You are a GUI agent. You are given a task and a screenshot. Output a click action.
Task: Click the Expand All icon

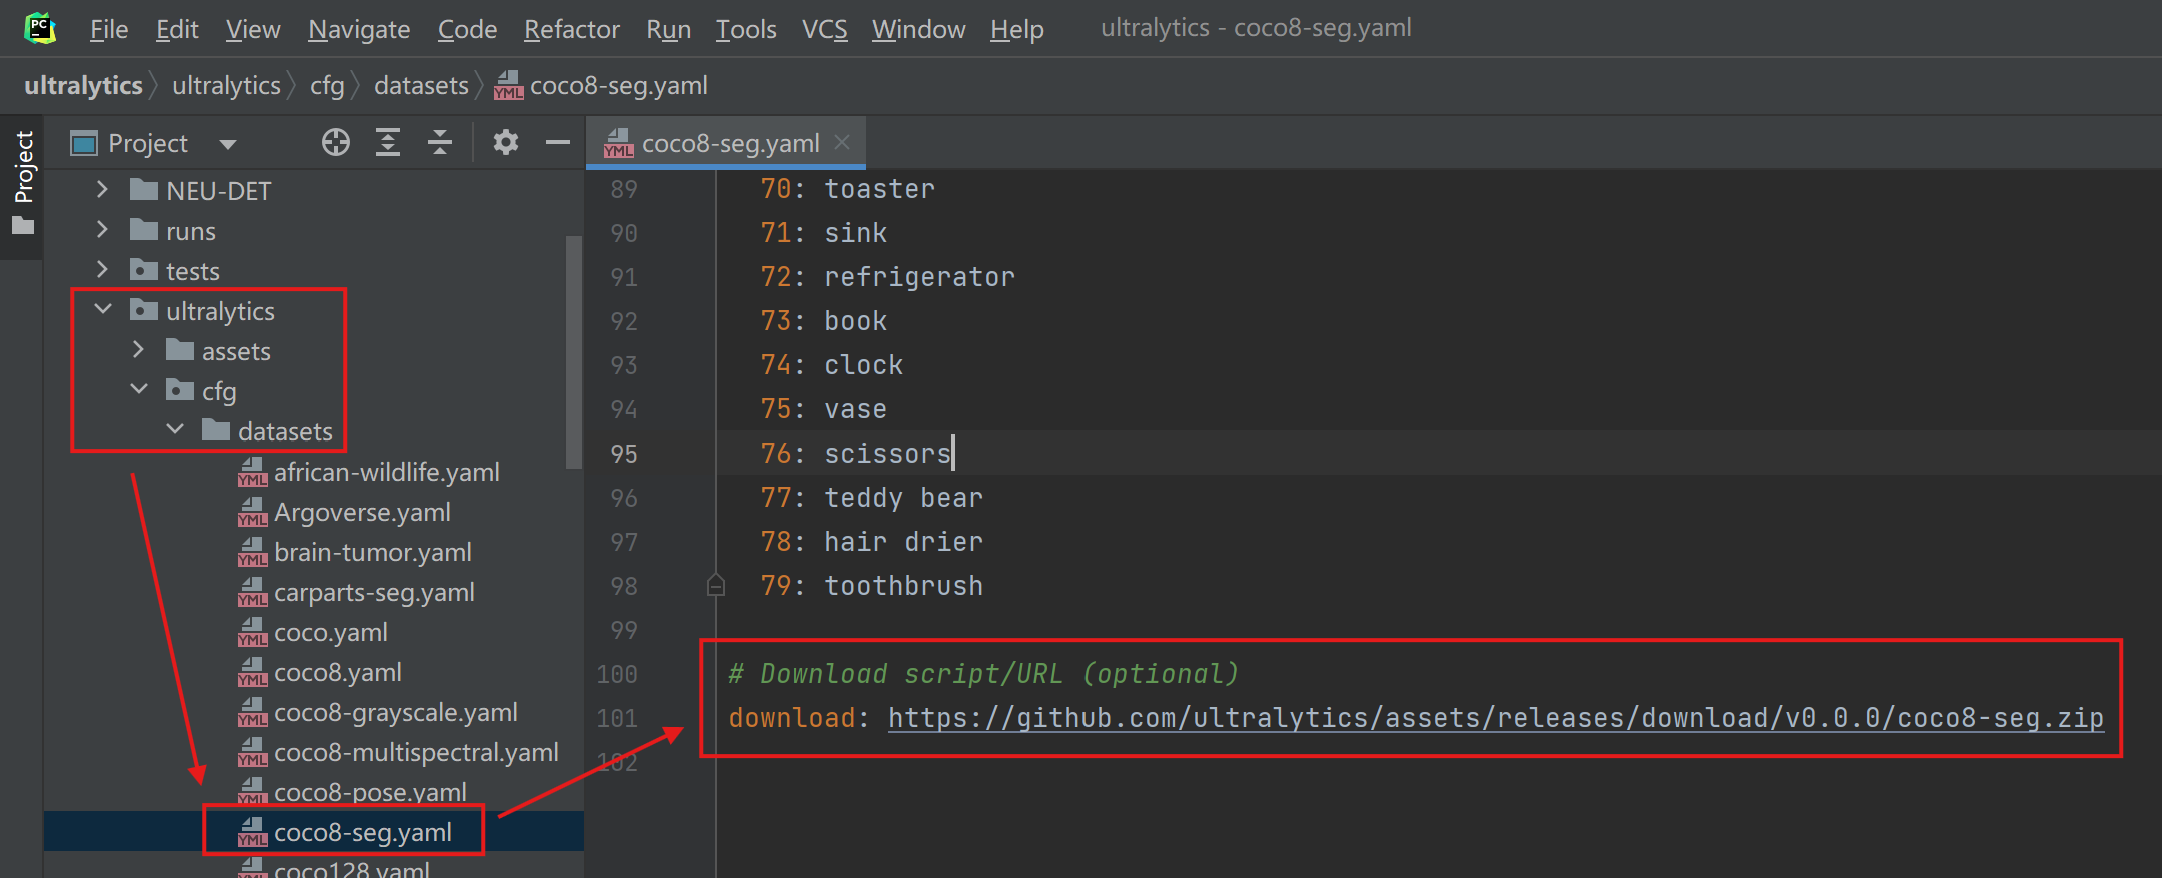[x=388, y=143]
